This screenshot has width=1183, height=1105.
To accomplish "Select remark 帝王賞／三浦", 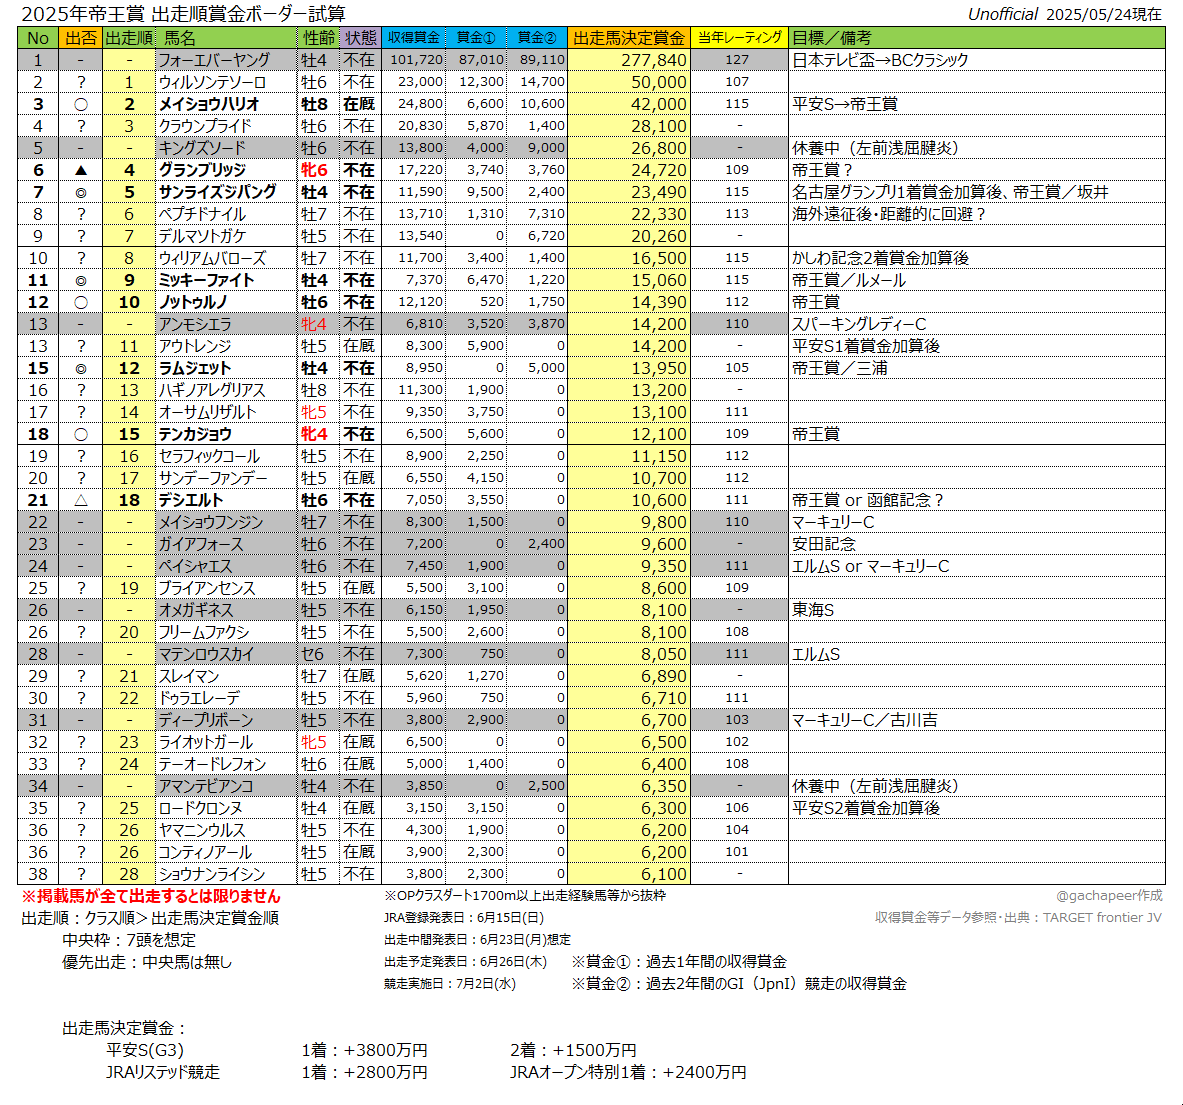I will tap(840, 367).
